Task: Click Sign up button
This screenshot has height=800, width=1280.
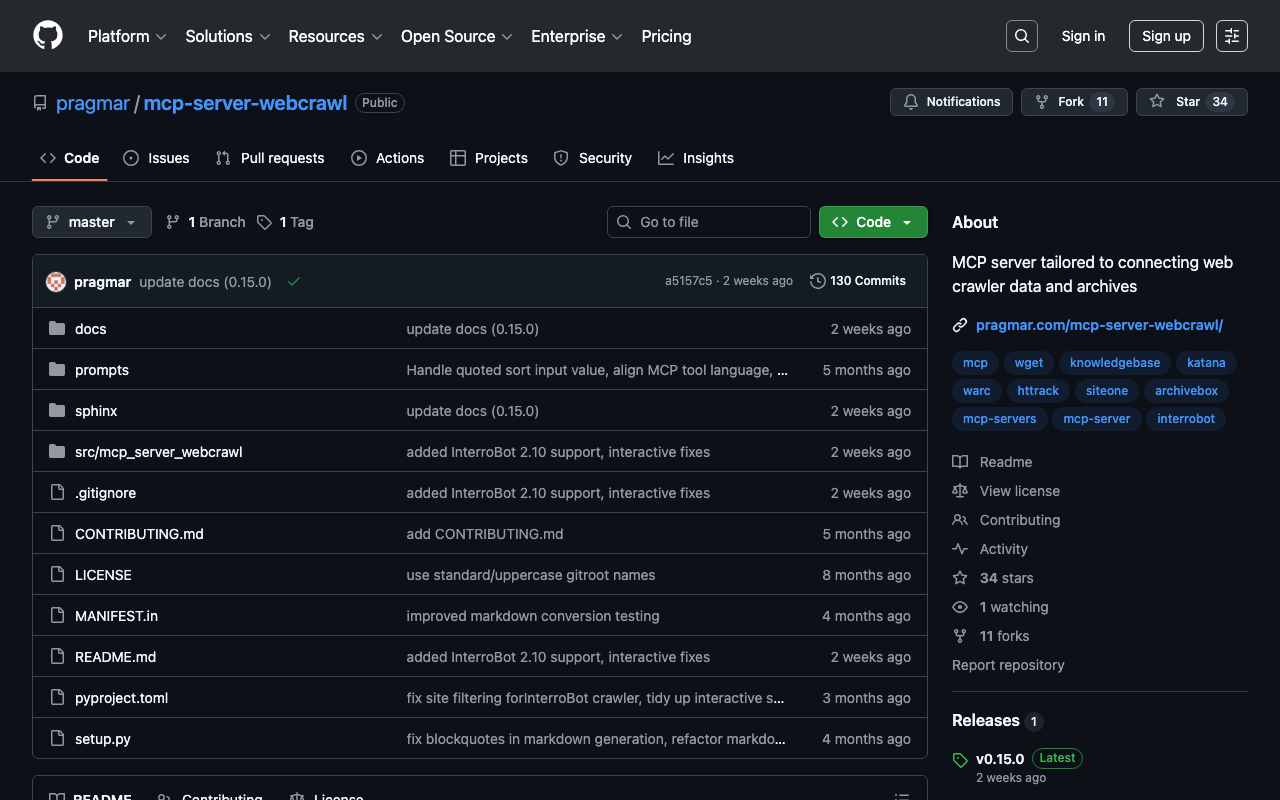Action: point(1166,36)
